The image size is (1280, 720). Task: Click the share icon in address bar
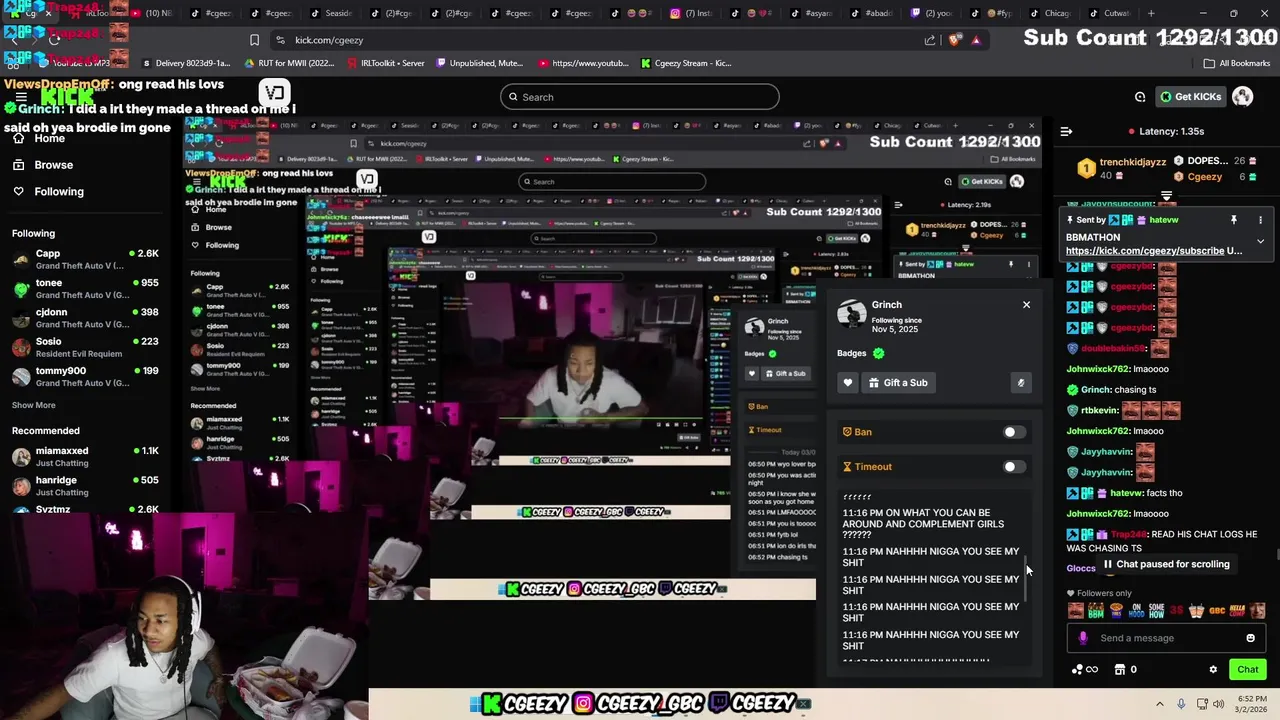pos(930,40)
